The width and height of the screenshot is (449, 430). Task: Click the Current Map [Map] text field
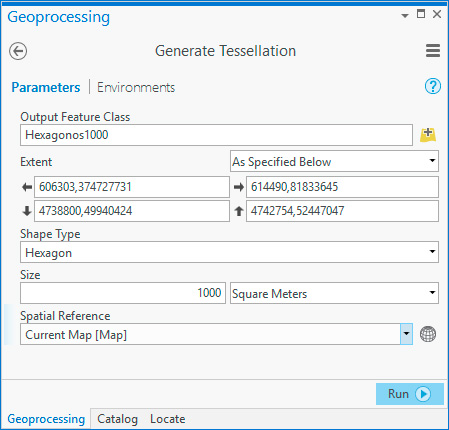coord(210,334)
